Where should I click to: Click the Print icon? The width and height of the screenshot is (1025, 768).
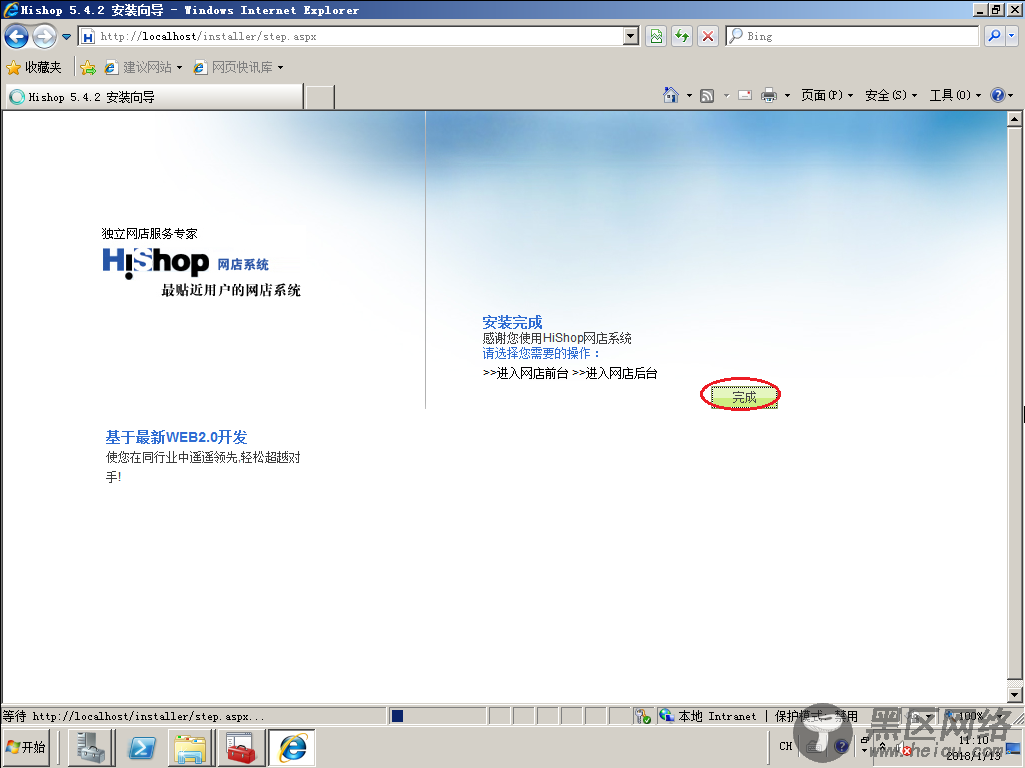tap(769, 95)
